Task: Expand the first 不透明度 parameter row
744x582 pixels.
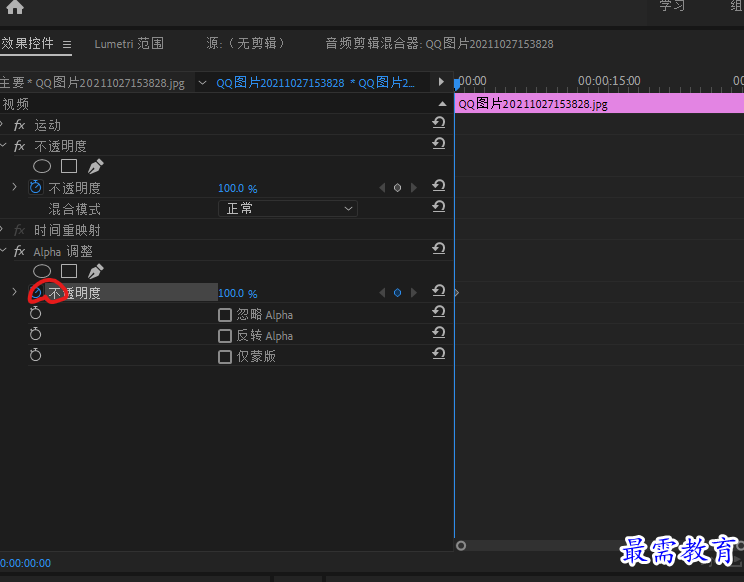Action: coord(14,187)
